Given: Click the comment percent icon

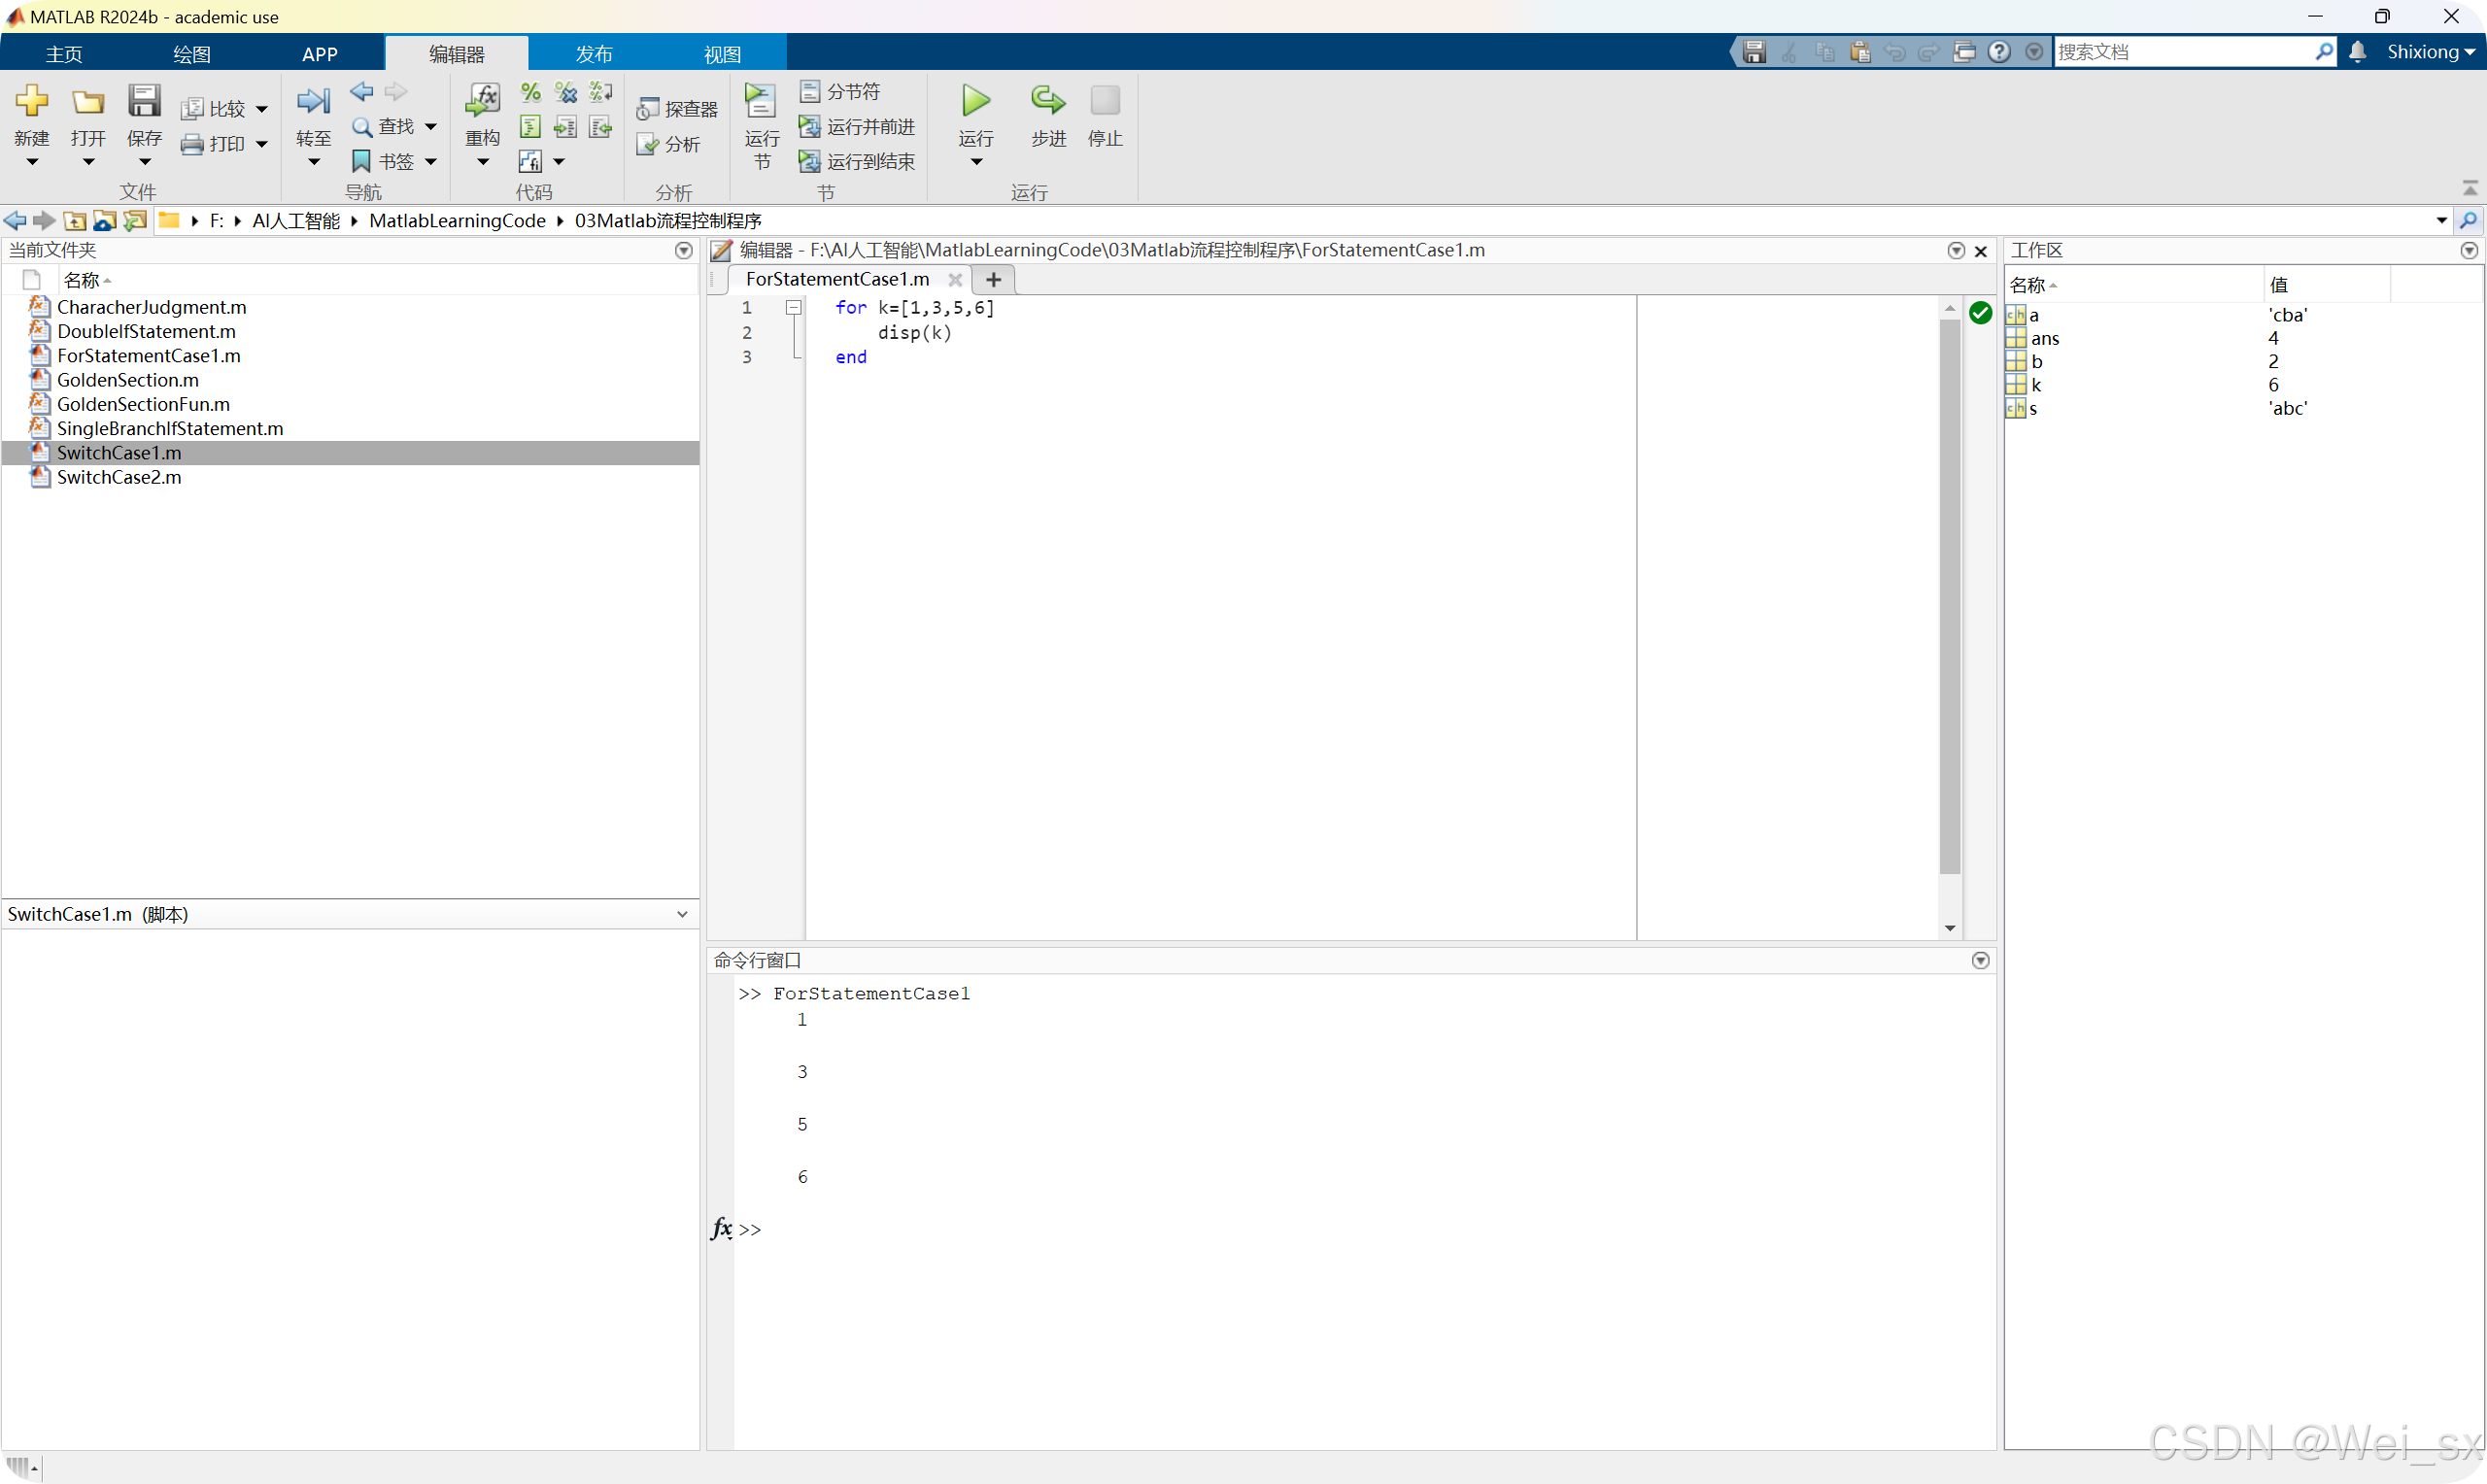Looking at the screenshot, I should click(530, 92).
